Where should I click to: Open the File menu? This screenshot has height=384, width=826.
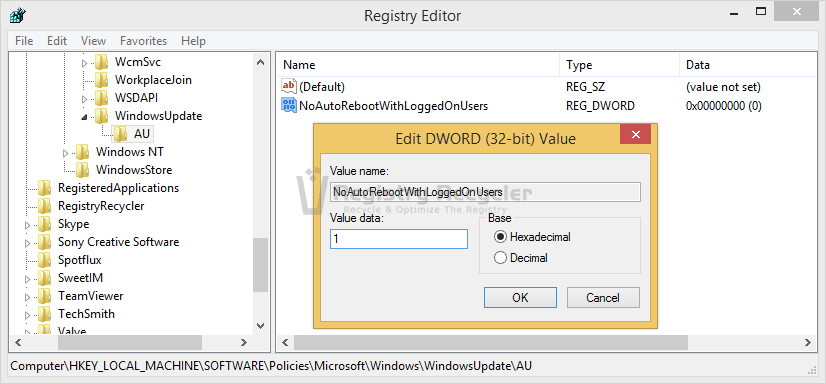pos(24,41)
